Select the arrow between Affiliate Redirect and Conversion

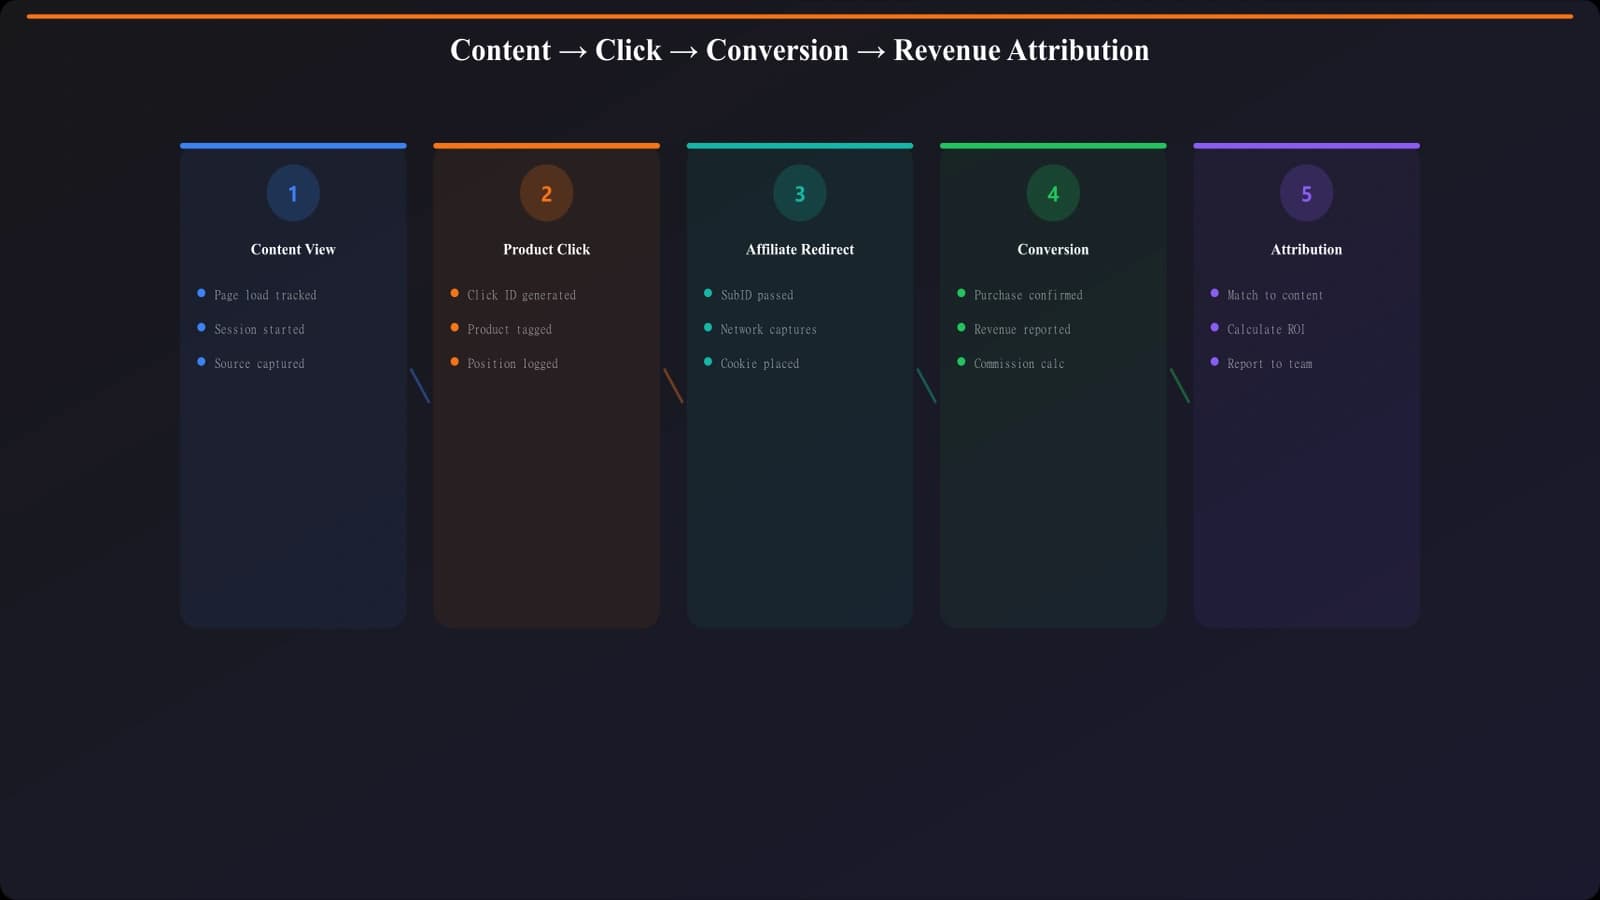[927, 387]
